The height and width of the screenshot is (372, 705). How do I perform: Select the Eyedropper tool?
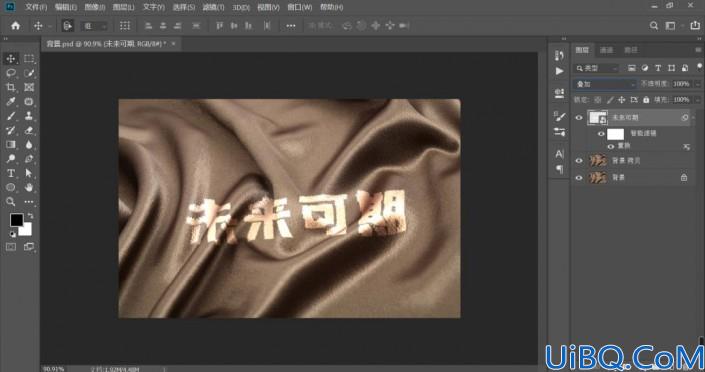(x=11, y=102)
